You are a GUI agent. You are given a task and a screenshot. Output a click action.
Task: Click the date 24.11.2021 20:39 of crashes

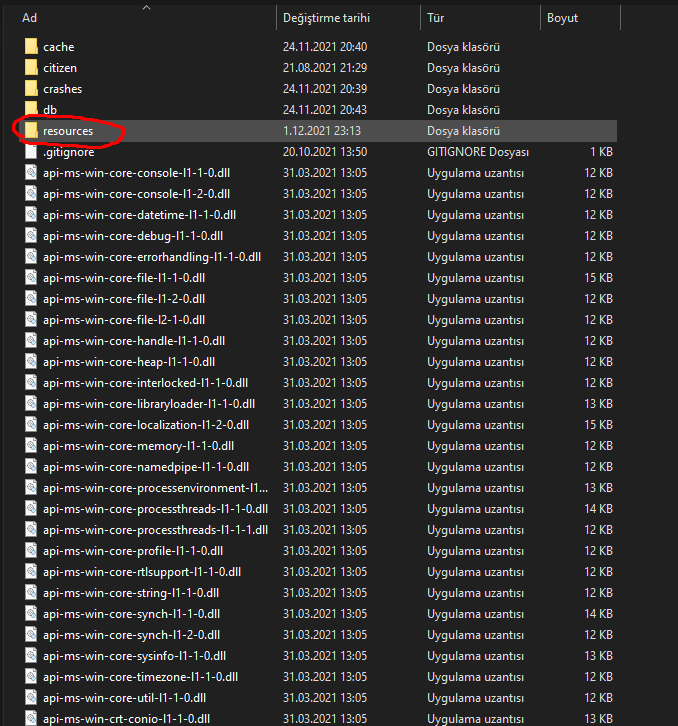click(325, 88)
